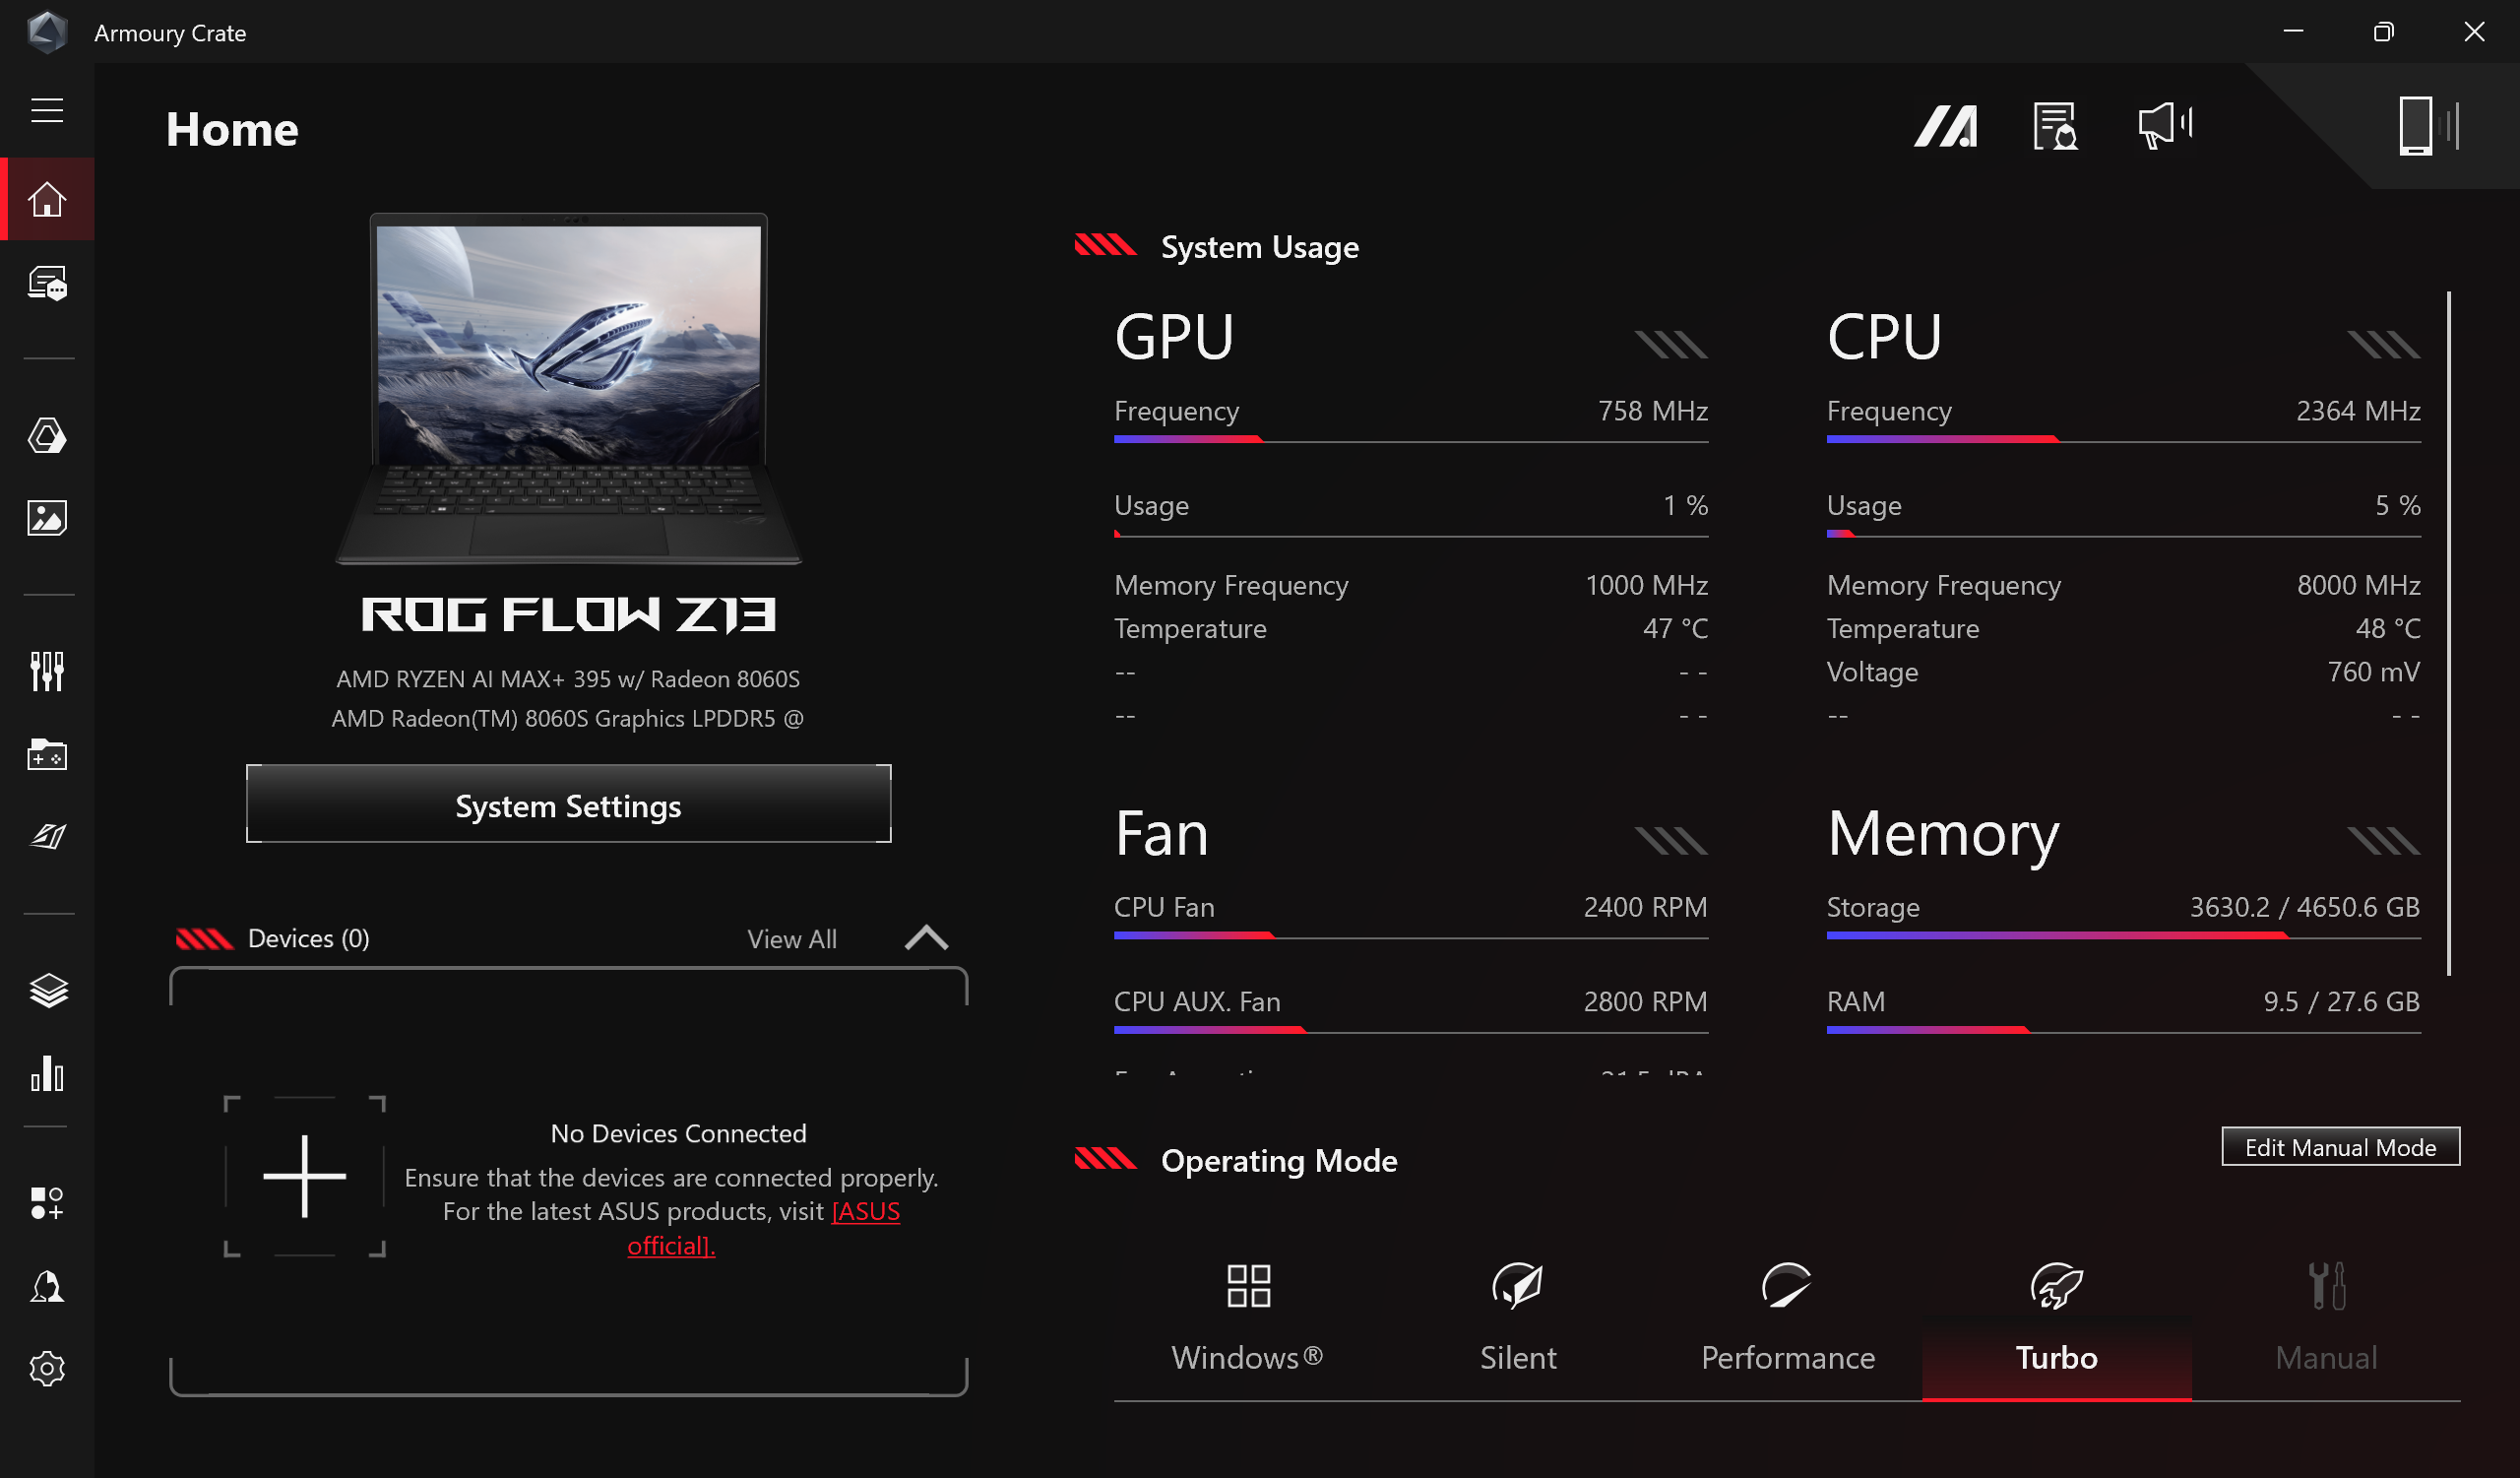Click the System Usage section heading

pos(1259,247)
